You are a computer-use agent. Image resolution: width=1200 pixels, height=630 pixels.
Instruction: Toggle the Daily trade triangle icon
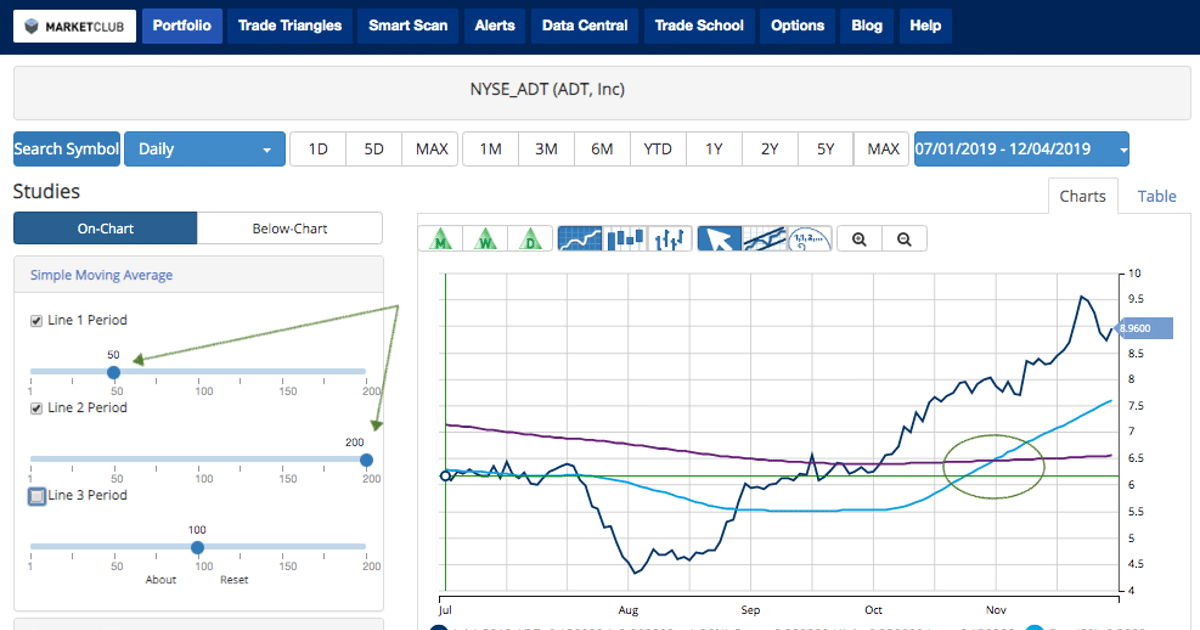[x=531, y=238]
